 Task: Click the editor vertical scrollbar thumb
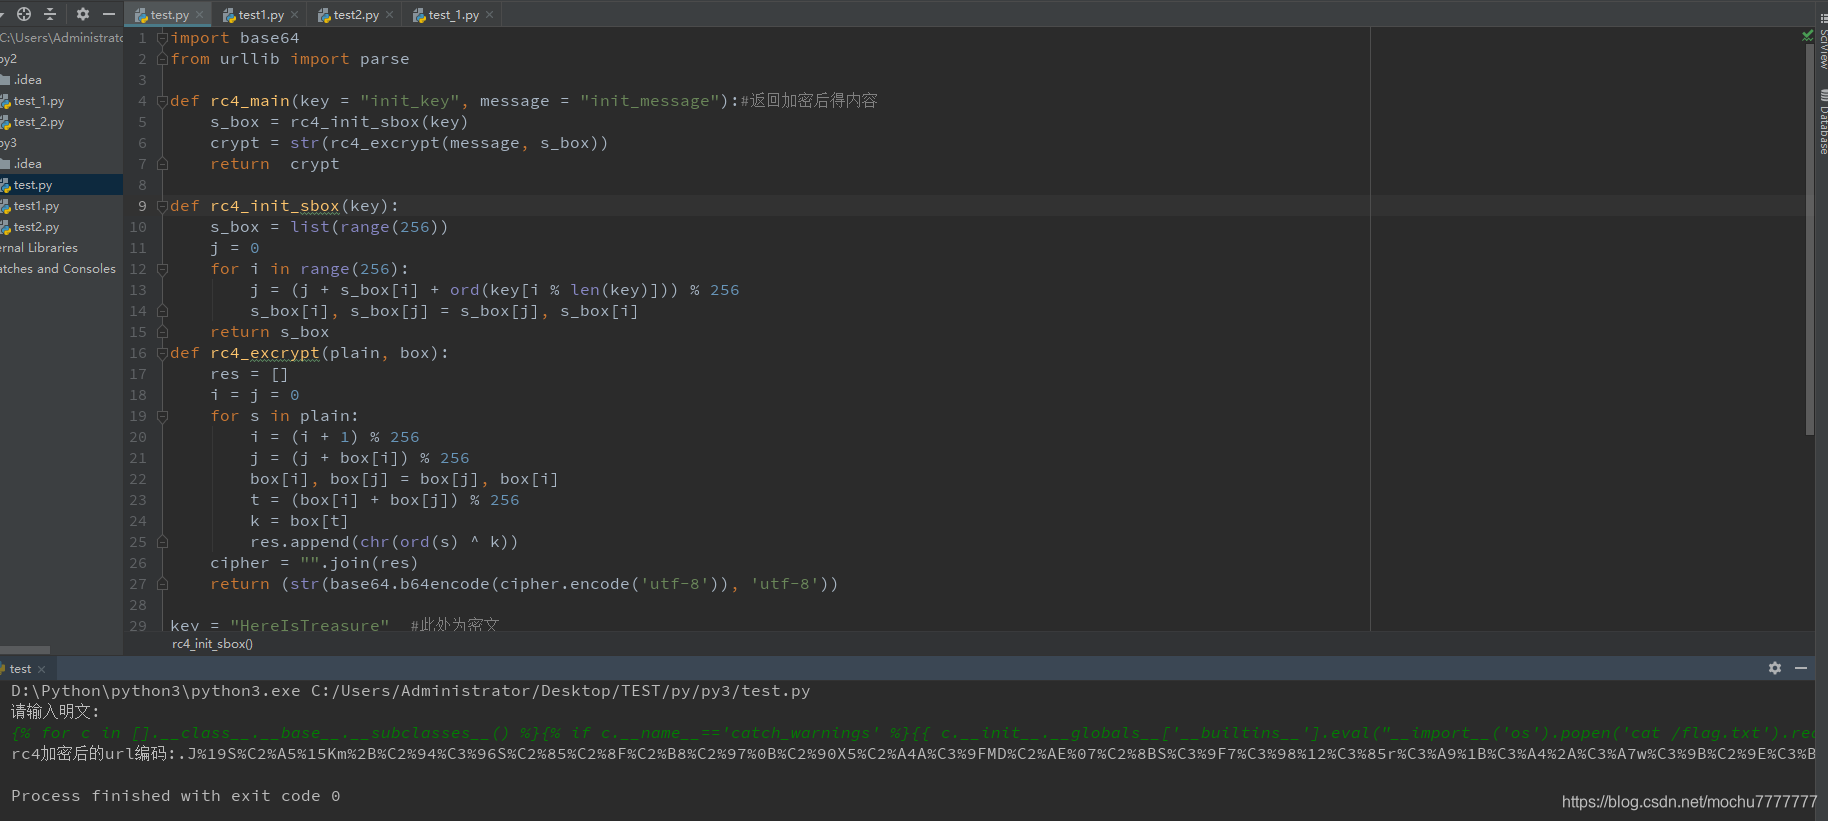tap(1810, 238)
